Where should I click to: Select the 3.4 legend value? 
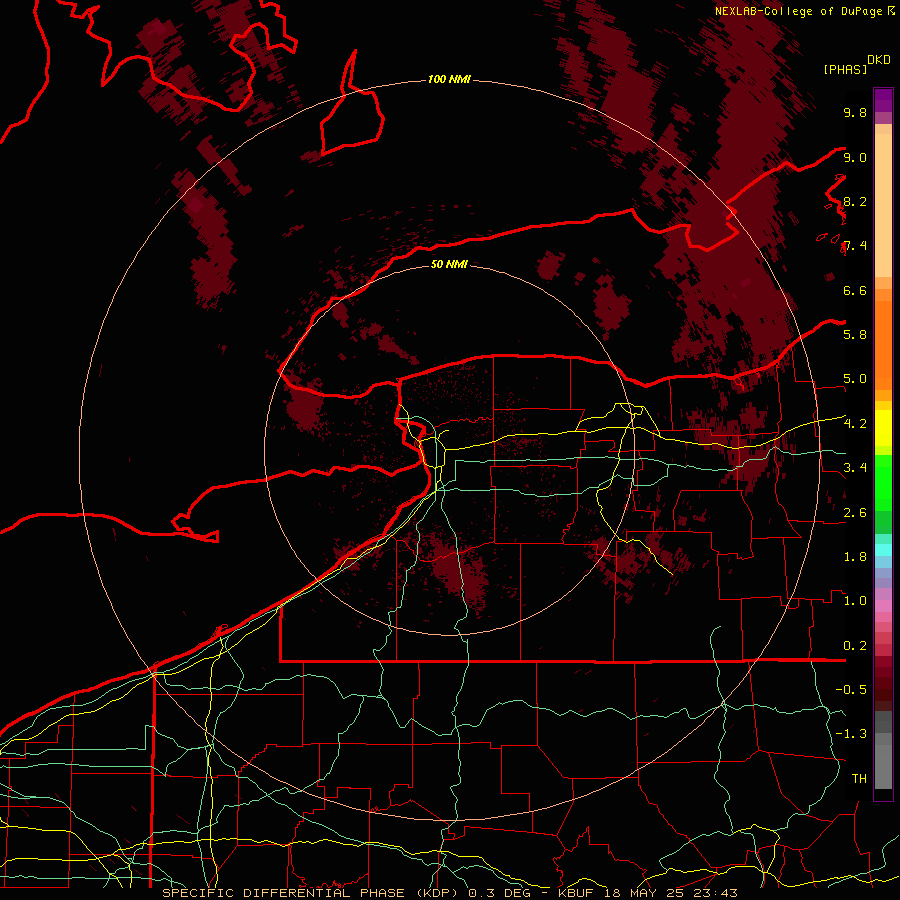tap(855, 468)
